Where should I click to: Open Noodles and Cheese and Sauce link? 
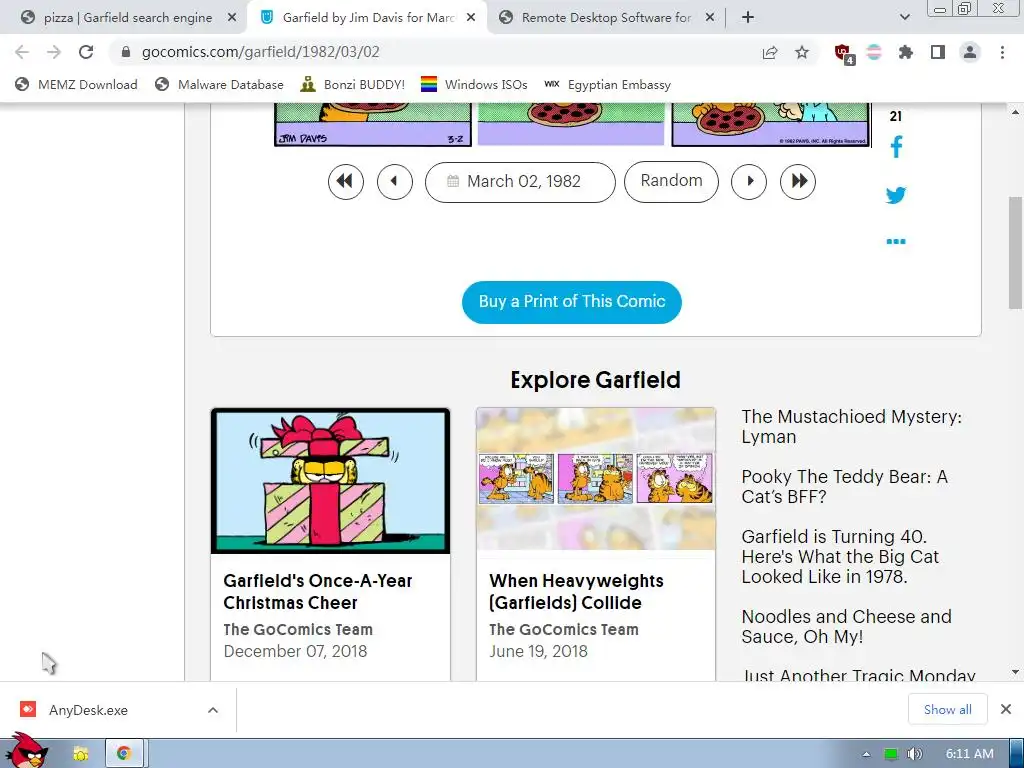pos(846,626)
